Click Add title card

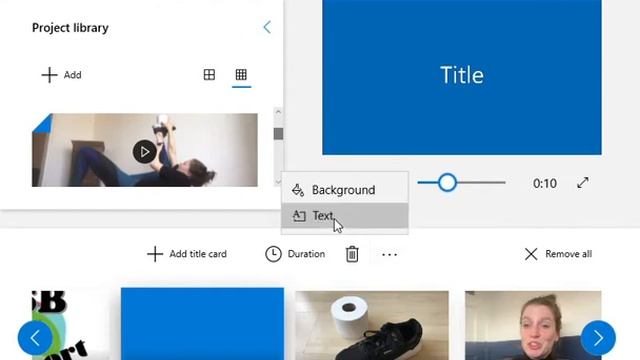click(187, 254)
